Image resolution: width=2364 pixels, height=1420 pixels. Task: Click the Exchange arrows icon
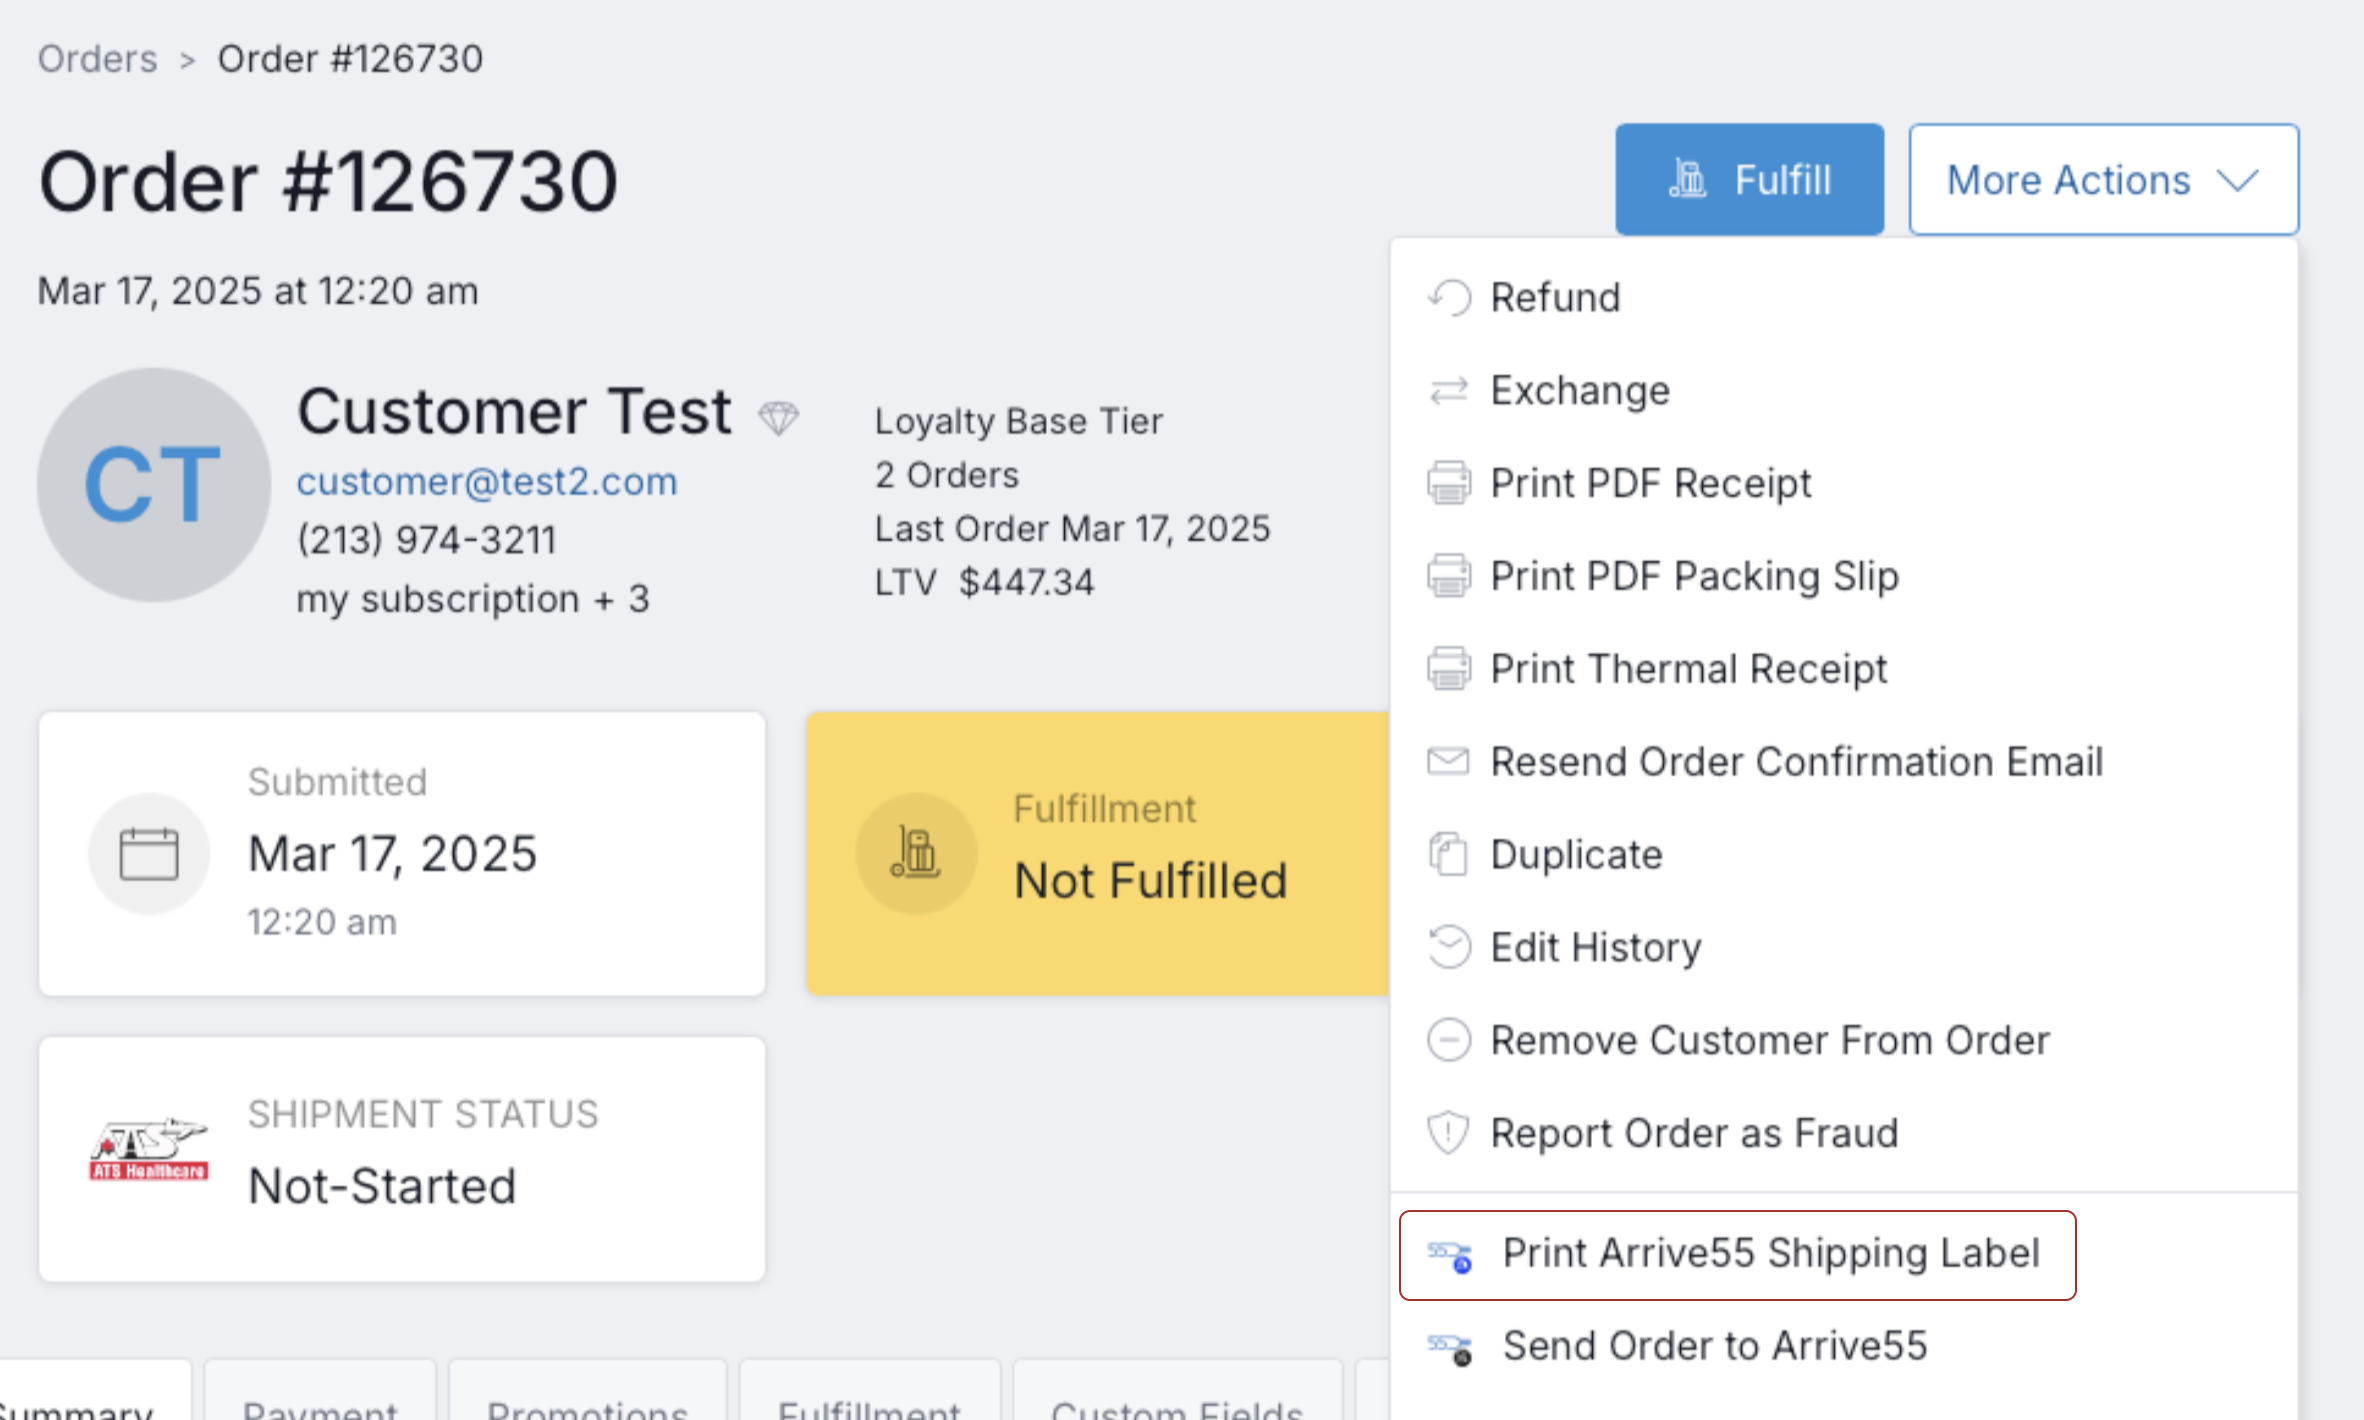(1449, 391)
